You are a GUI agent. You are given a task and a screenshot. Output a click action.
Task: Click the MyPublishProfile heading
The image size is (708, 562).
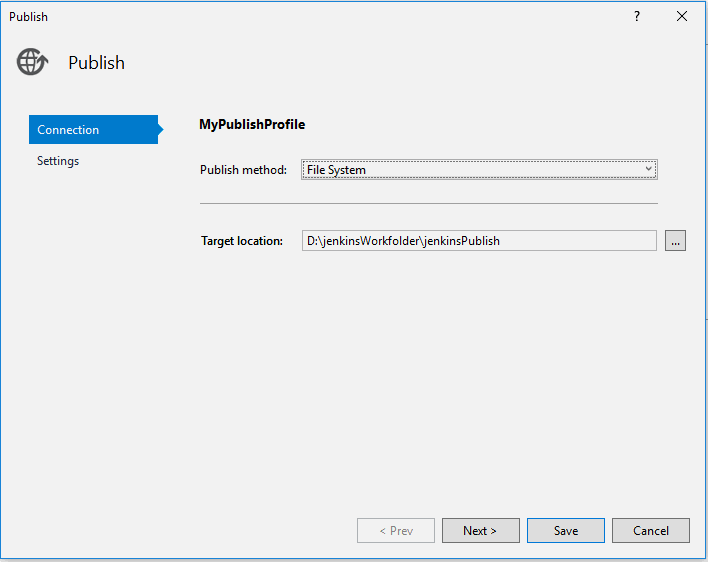pyautogui.click(x=252, y=125)
